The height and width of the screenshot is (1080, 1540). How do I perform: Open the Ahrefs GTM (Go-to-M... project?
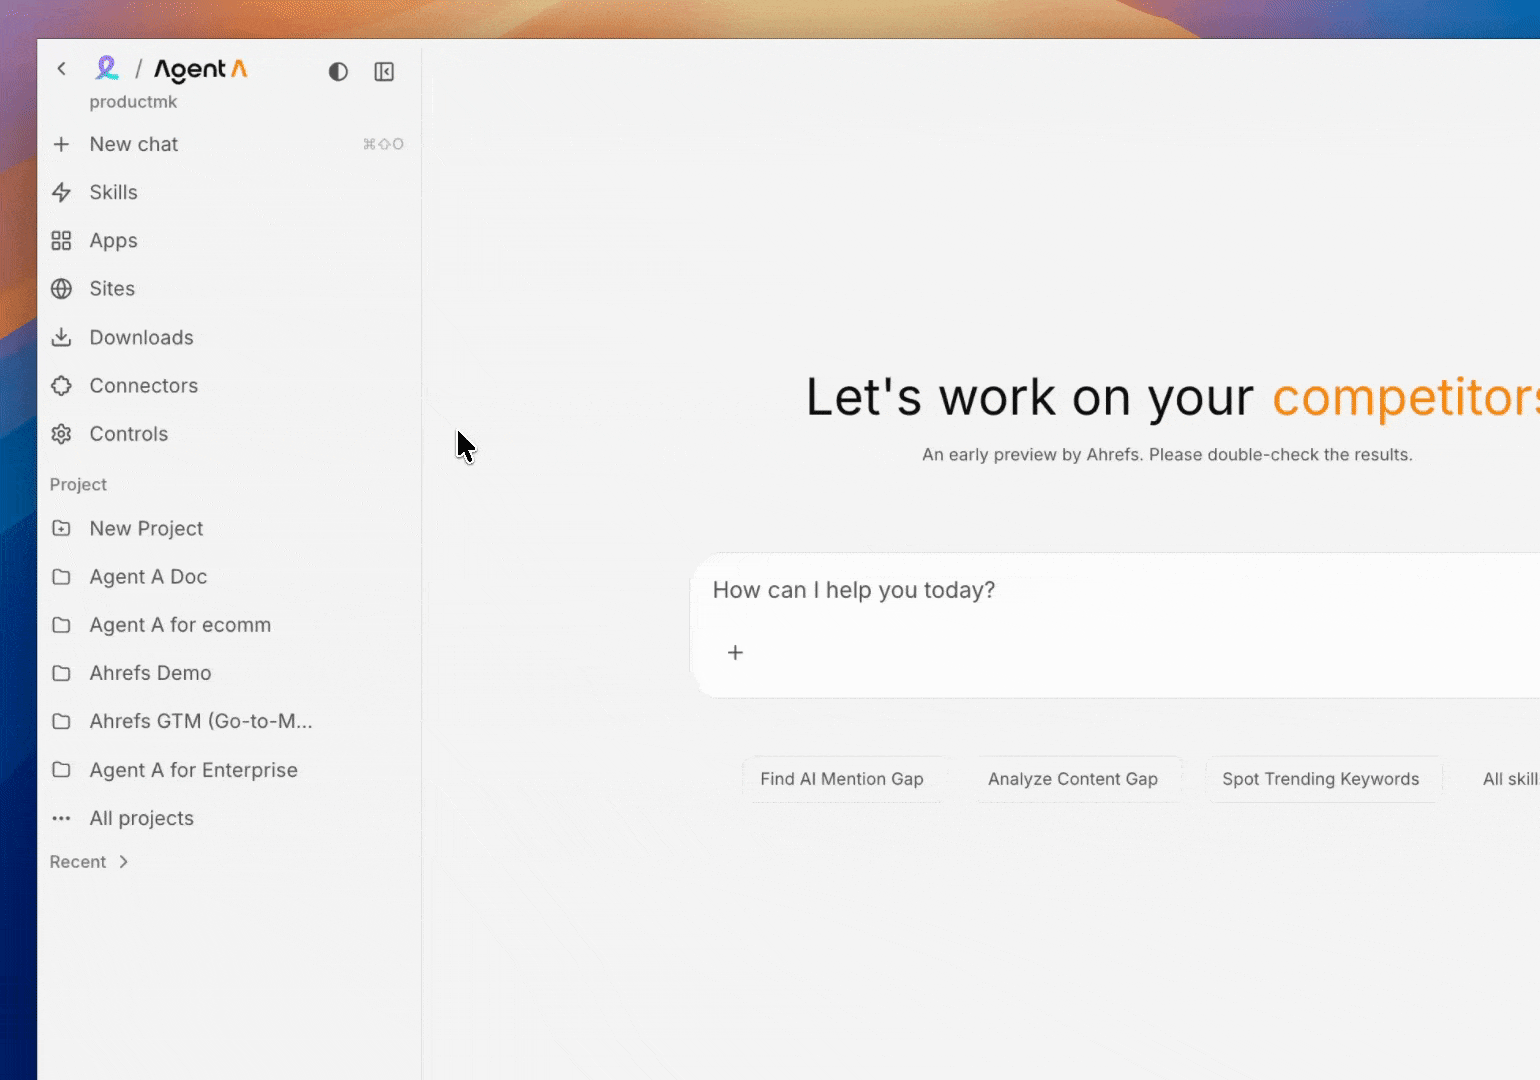228,721
